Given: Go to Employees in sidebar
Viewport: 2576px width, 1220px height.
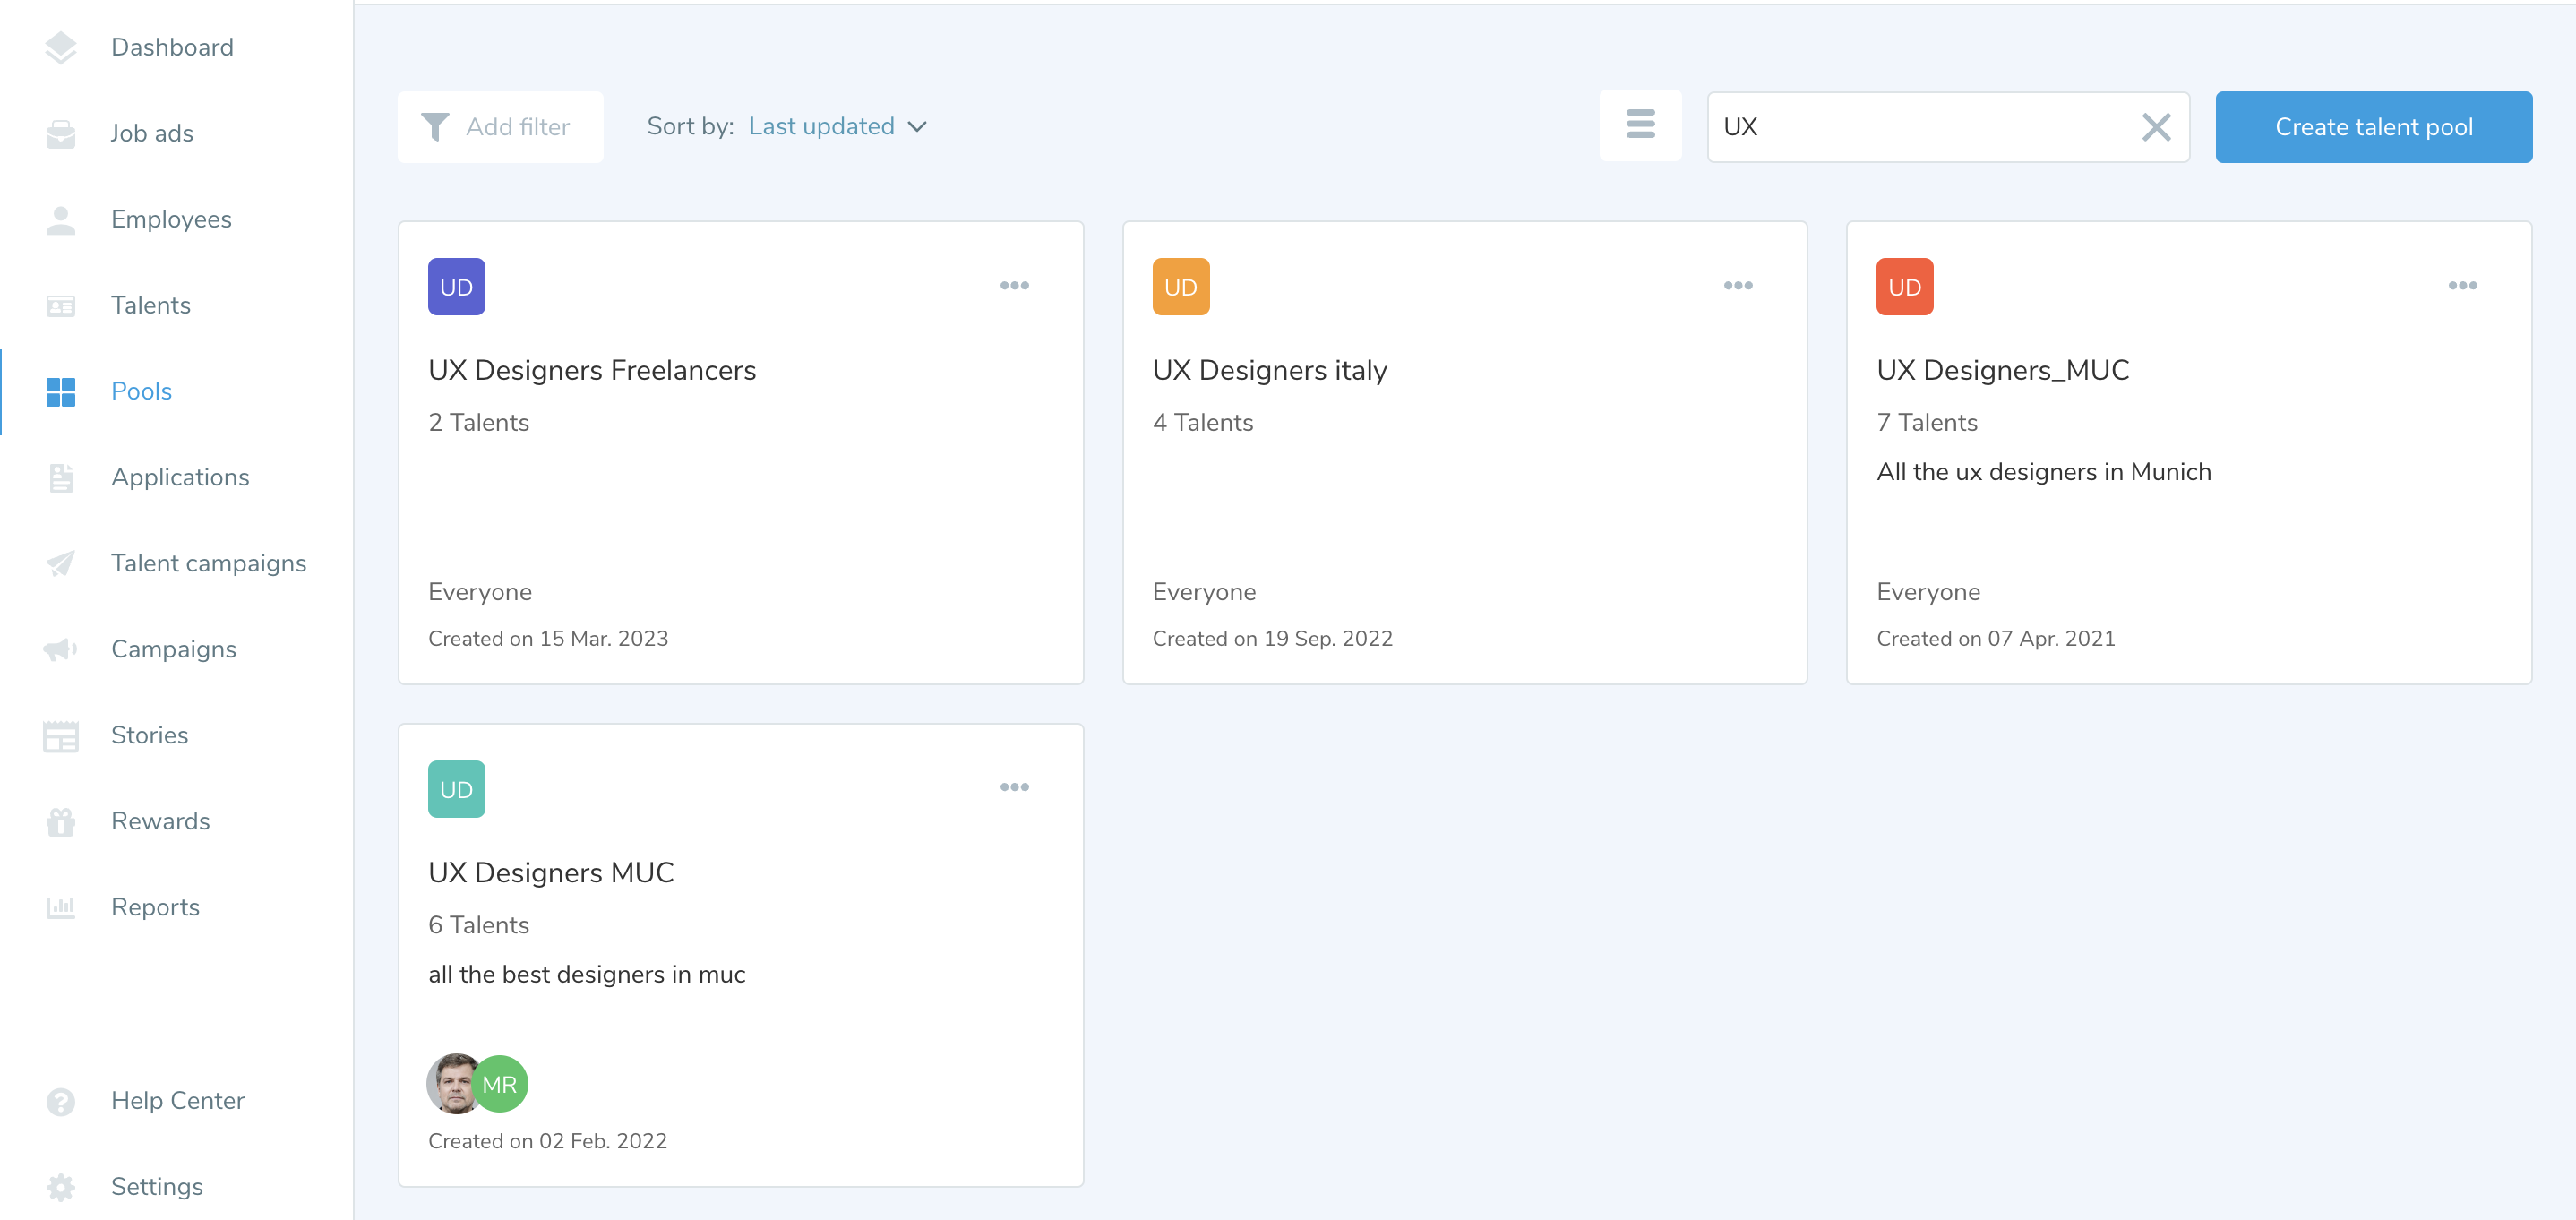Looking at the screenshot, I should [171, 219].
